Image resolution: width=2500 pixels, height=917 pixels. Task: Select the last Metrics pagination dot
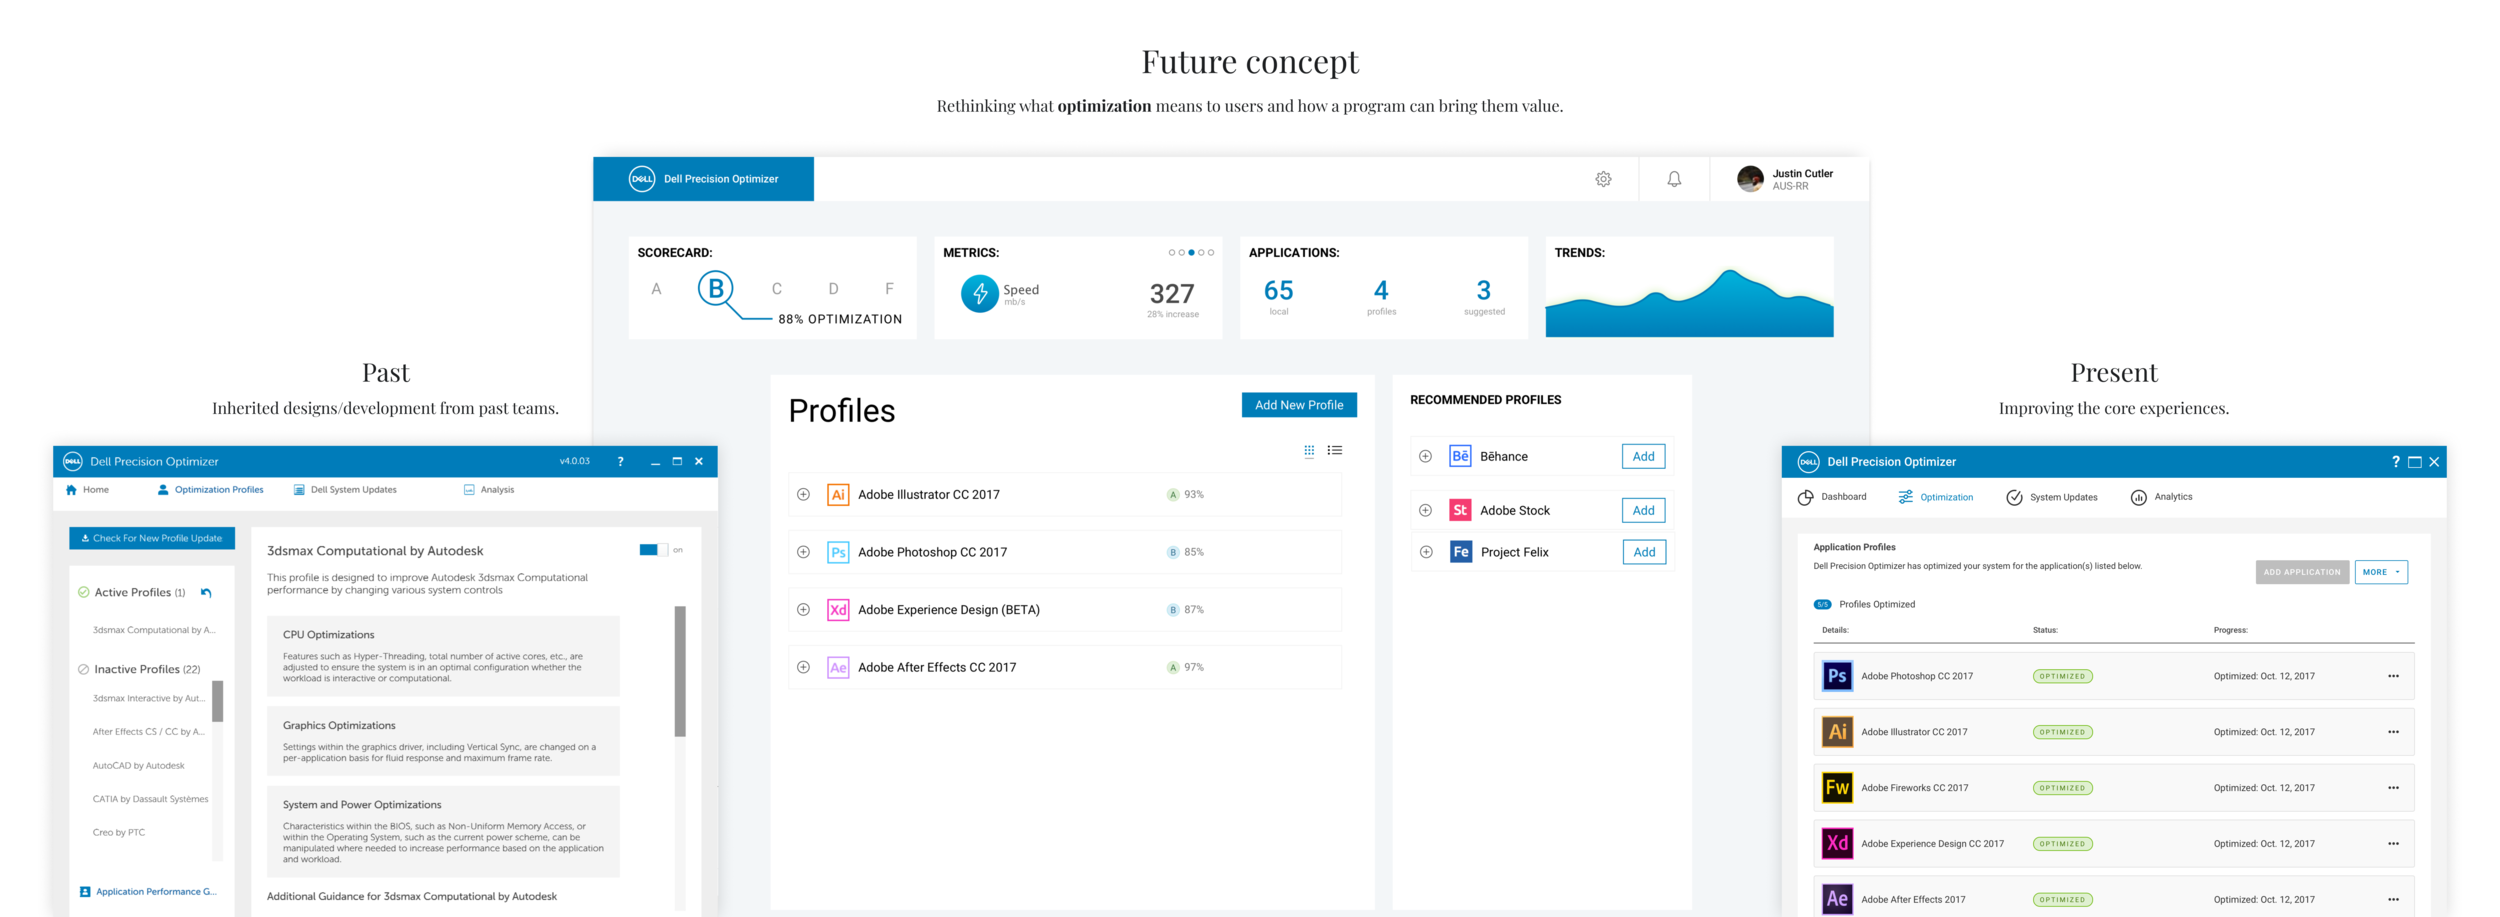(1211, 253)
